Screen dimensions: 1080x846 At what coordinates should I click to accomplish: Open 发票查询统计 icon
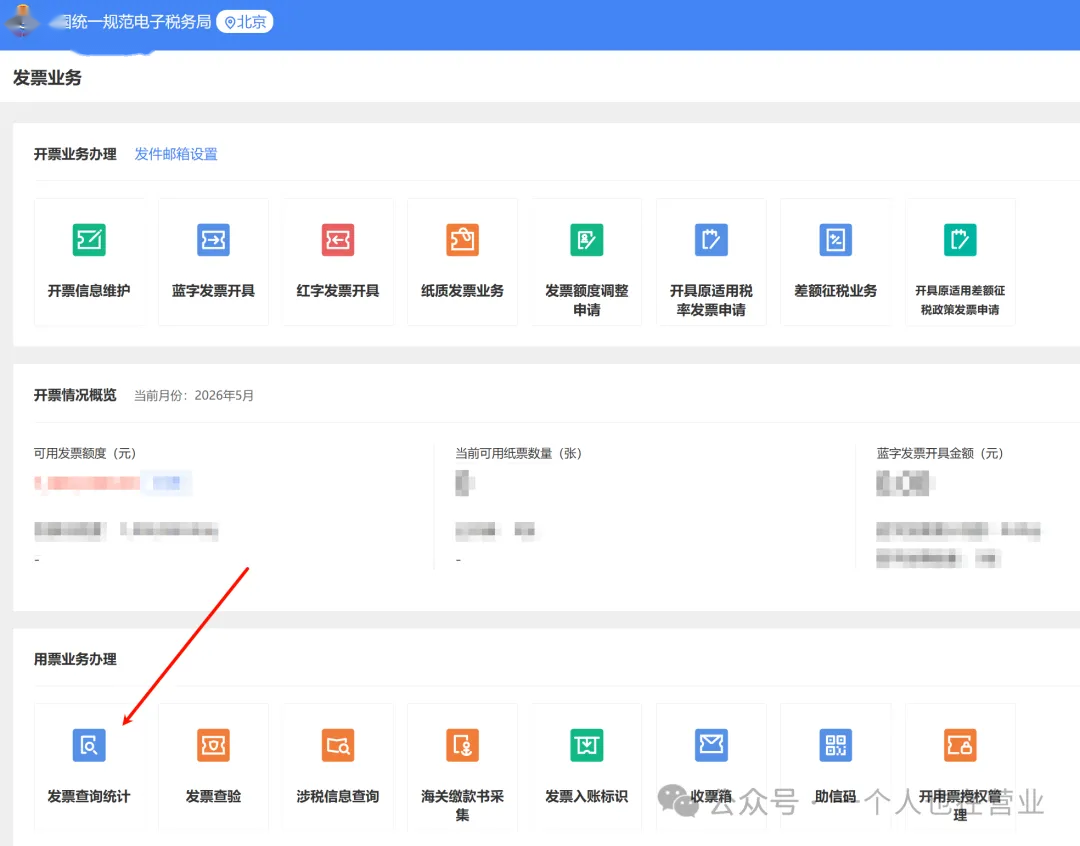coord(89,745)
